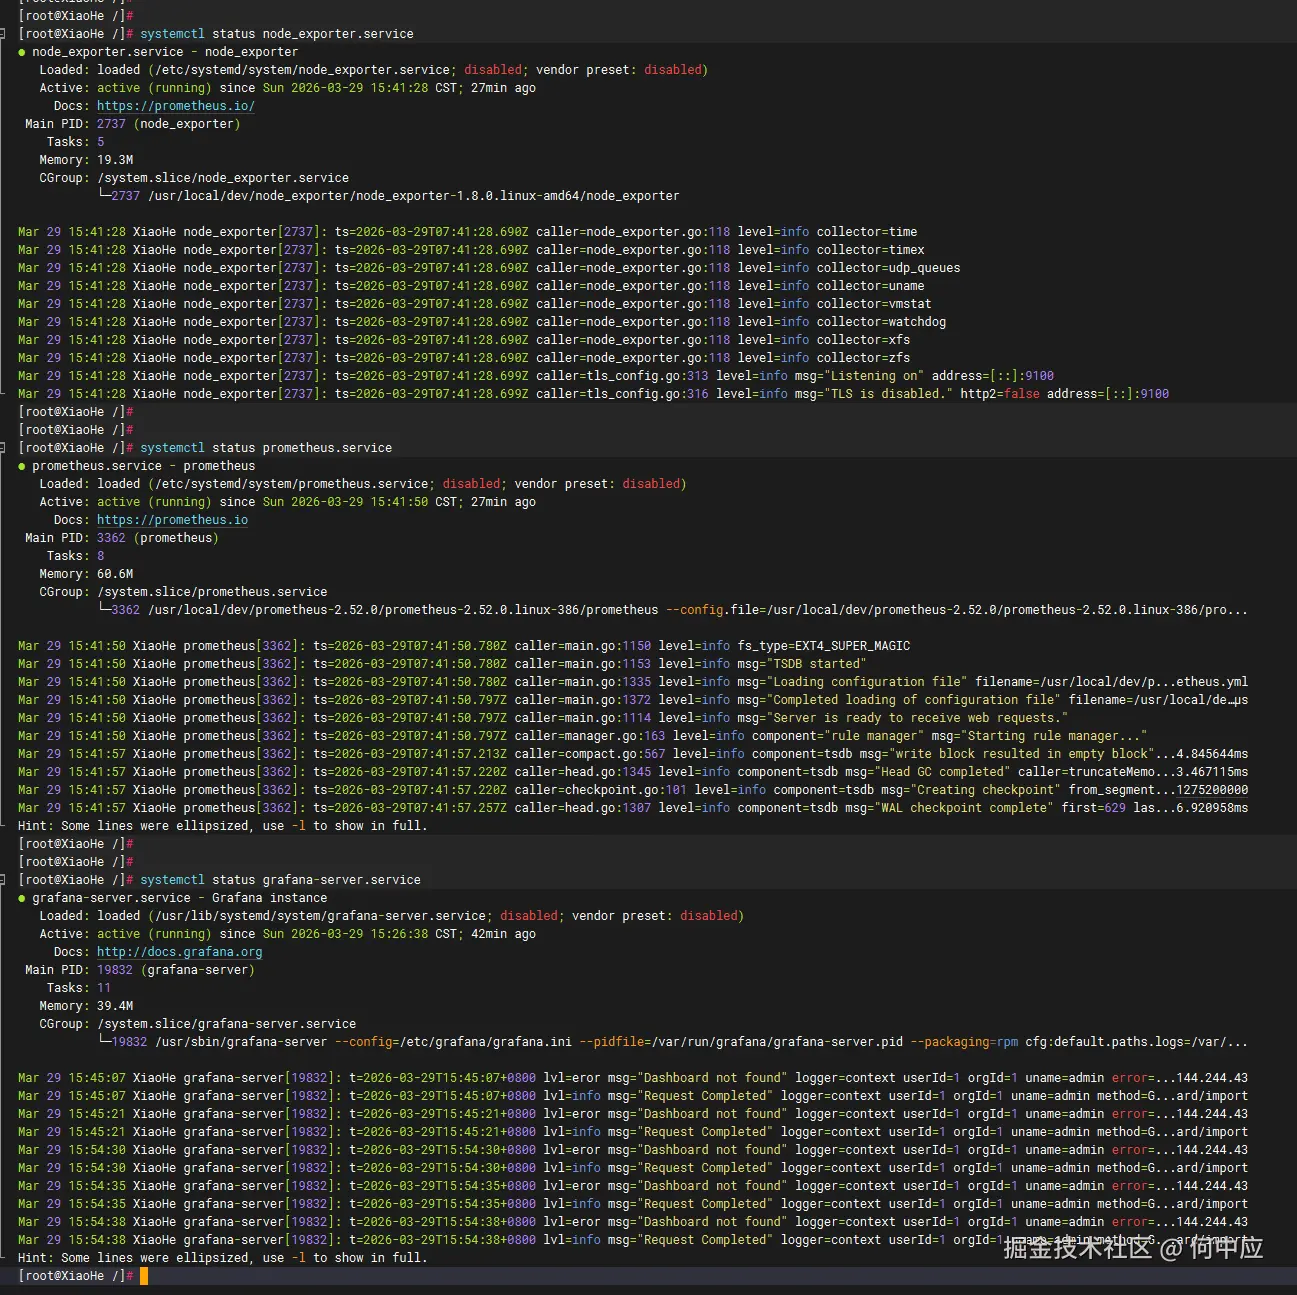Click the node_exporter binary path in CGroup line
1297x1295 pixels.
tap(414, 196)
